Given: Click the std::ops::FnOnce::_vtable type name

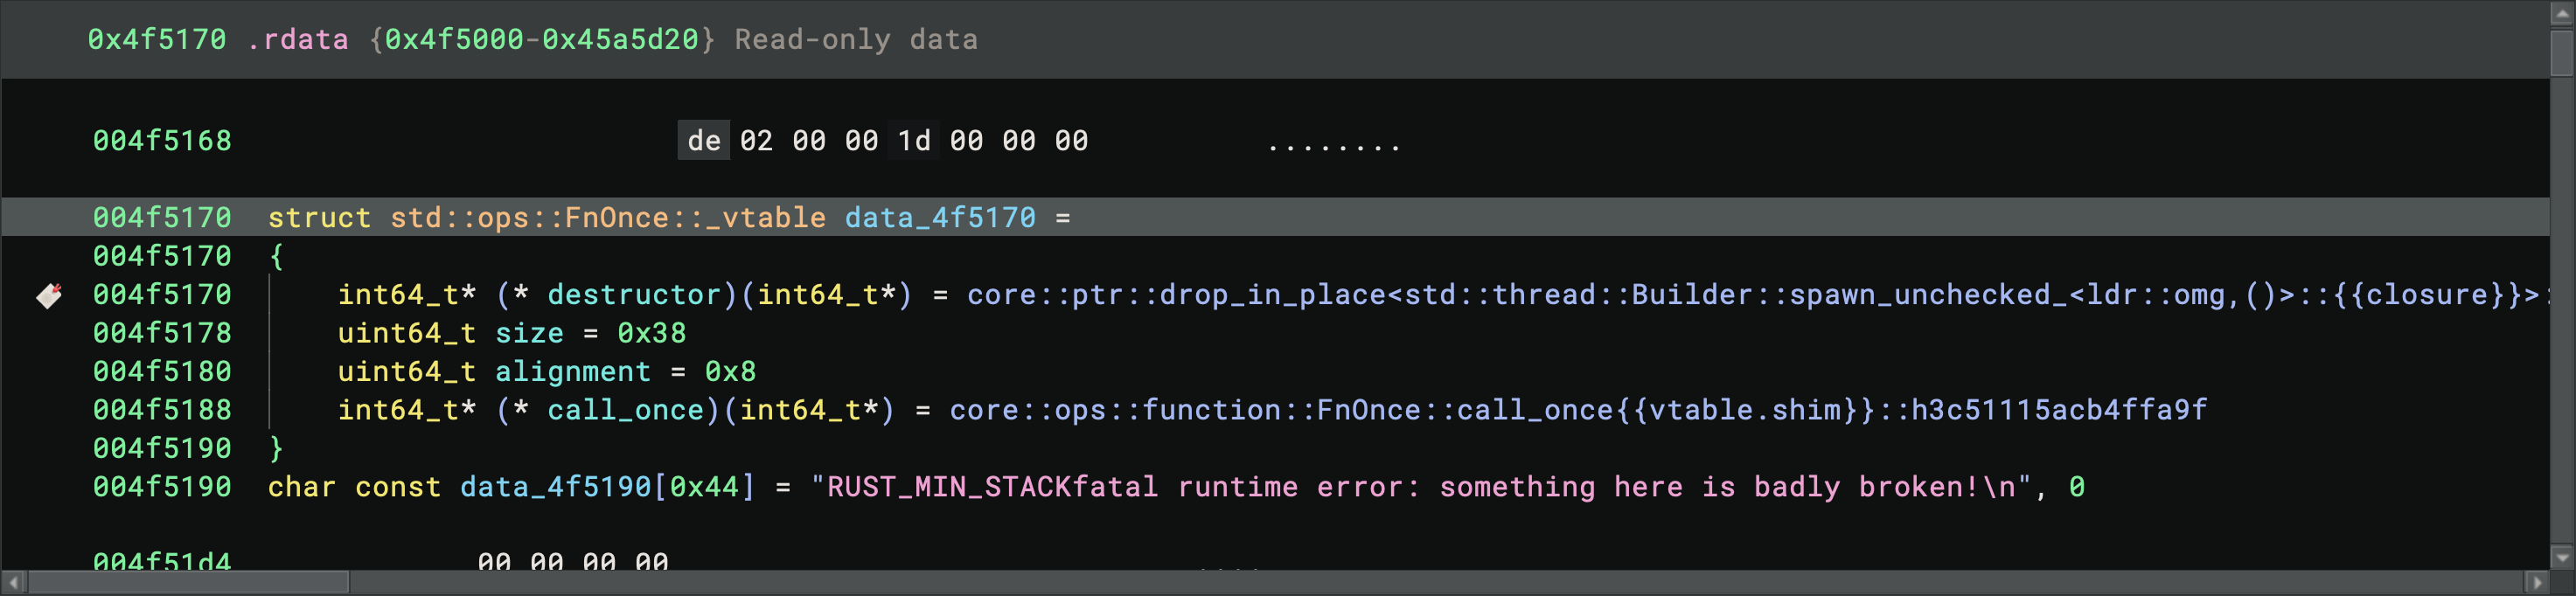Looking at the screenshot, I should (607, 218).
